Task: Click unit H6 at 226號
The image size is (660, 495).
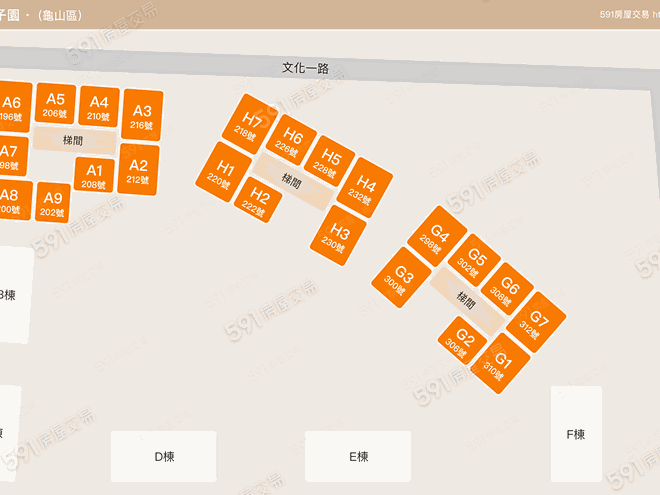Action: 289,142
